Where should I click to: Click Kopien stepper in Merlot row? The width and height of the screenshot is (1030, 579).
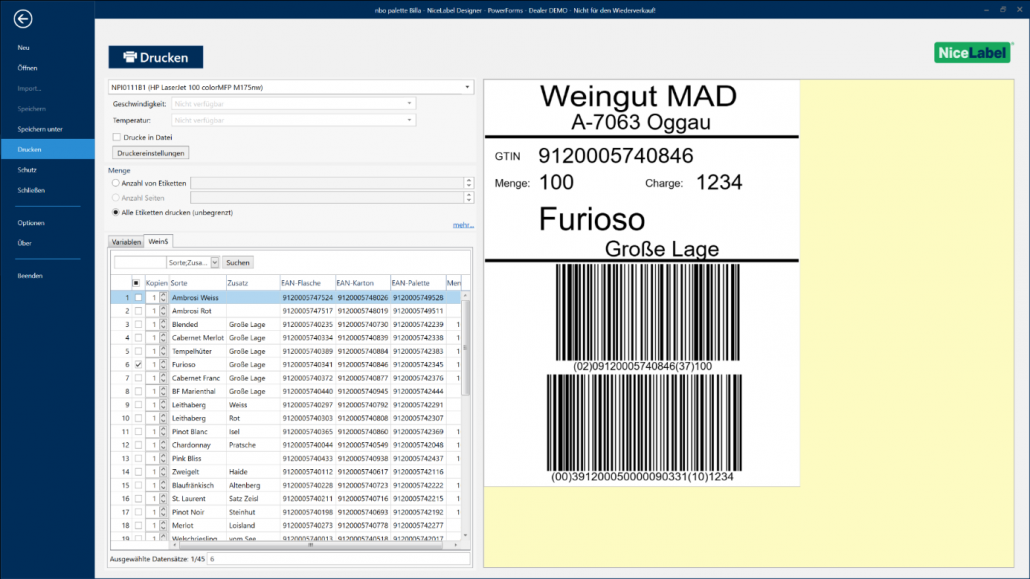pyautogui.click(x=163, y=526)
